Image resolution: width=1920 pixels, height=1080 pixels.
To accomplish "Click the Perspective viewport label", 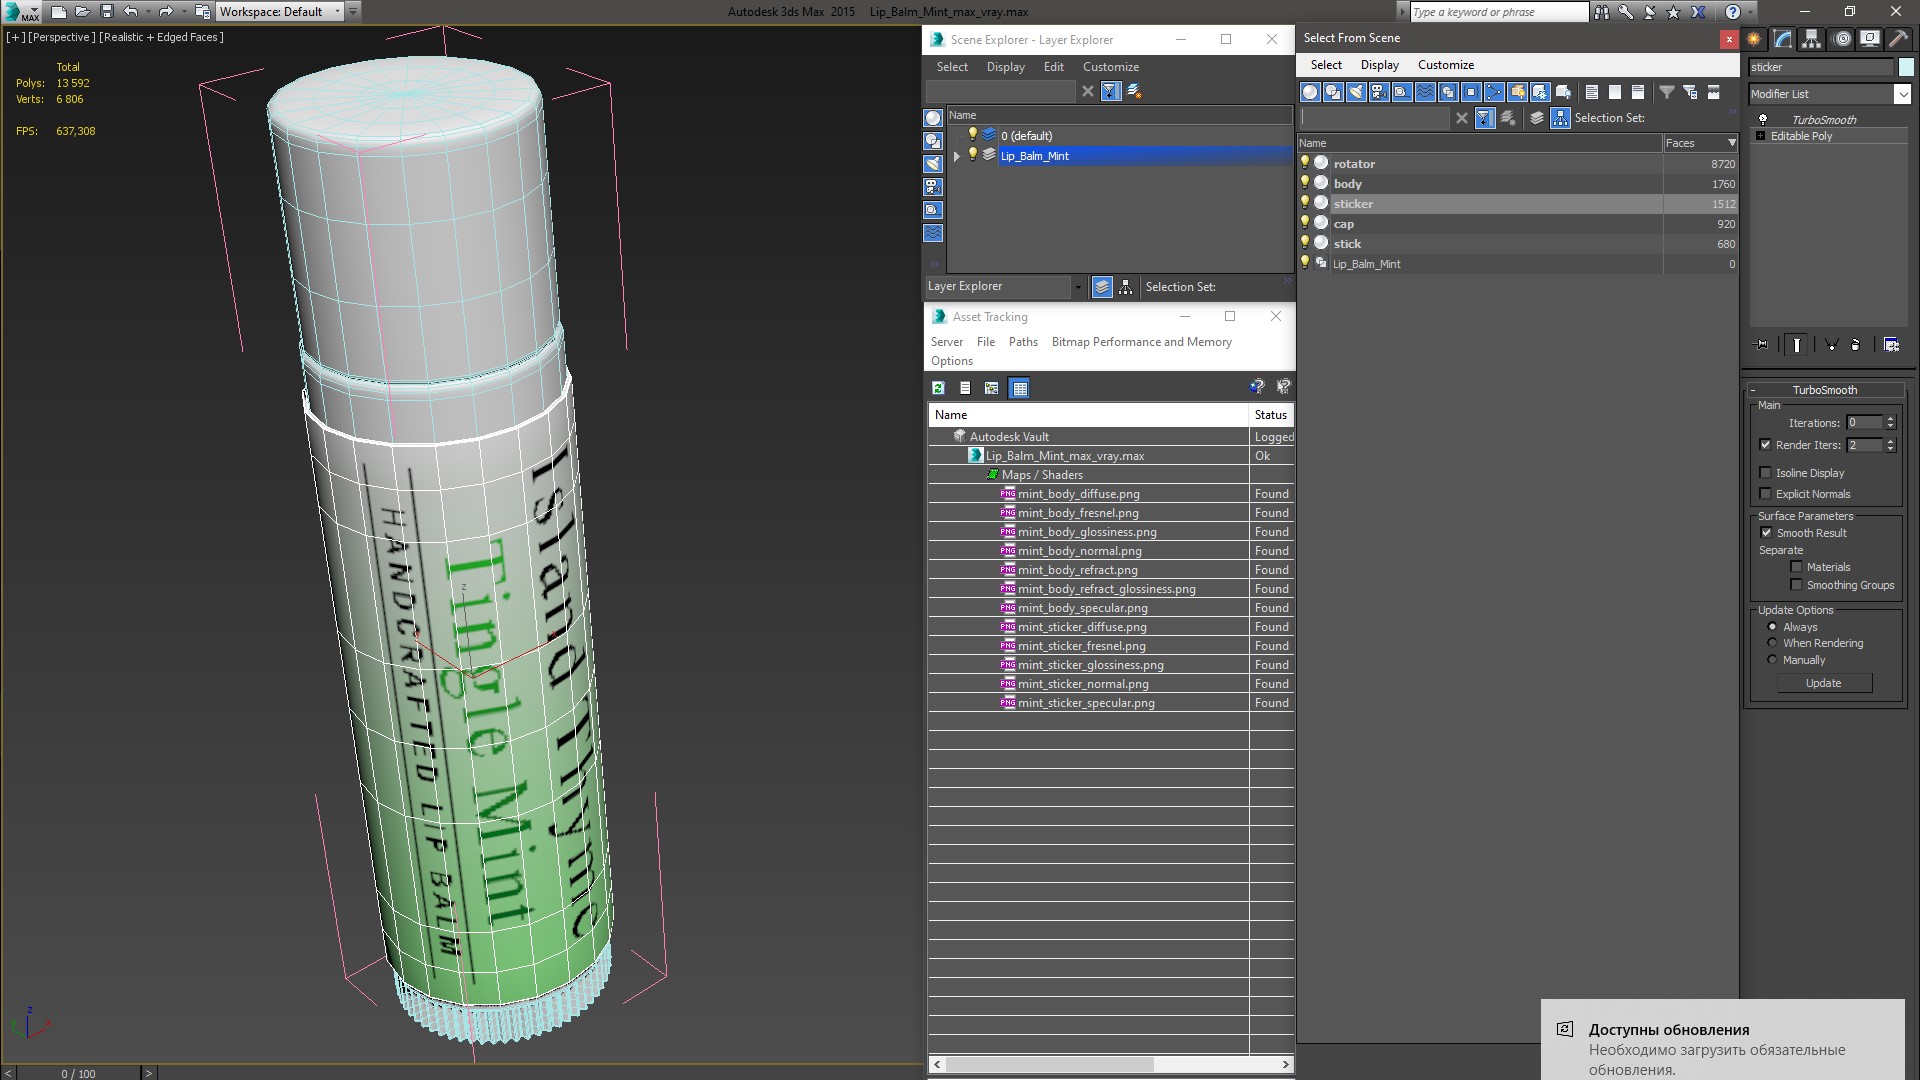I will (62, 37).
